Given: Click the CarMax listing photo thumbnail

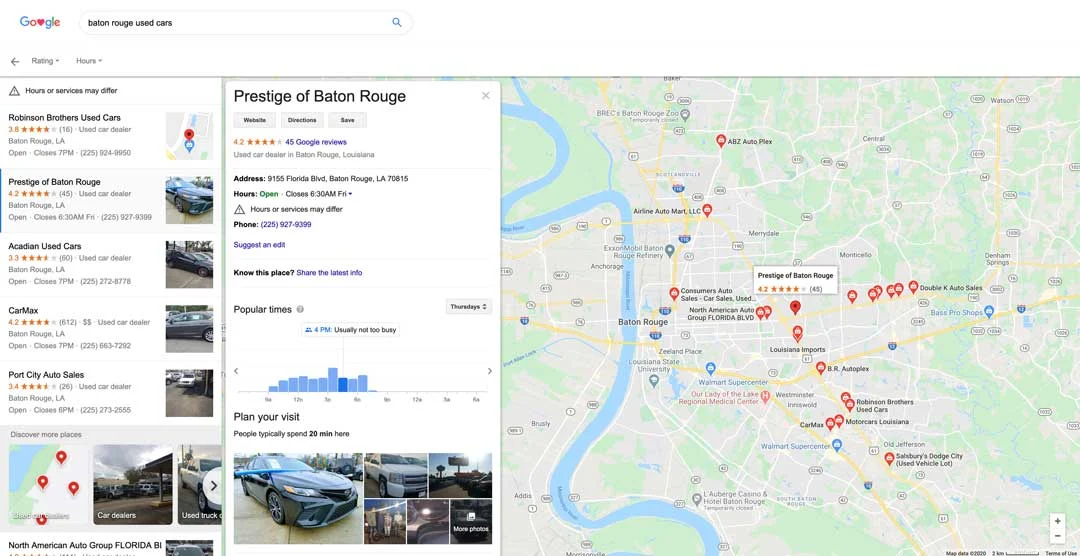Looking at the screenshot, I should click(x=189, y=329).
